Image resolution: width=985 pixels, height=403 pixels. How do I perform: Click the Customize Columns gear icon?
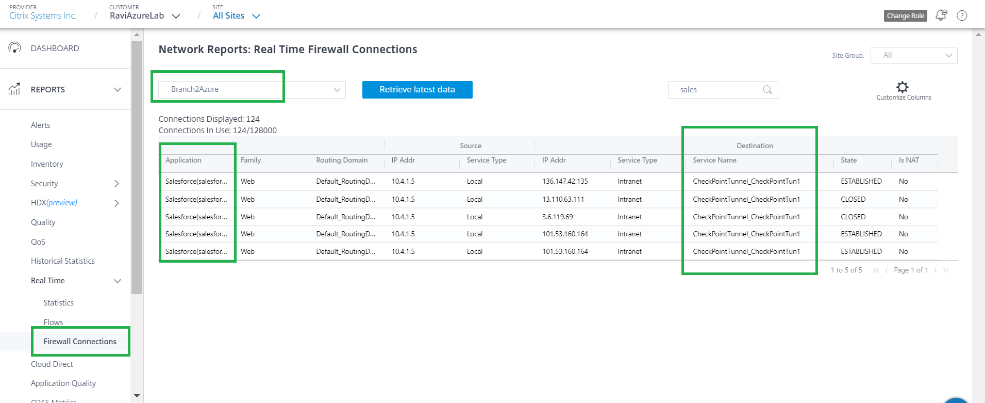[903, 87]
